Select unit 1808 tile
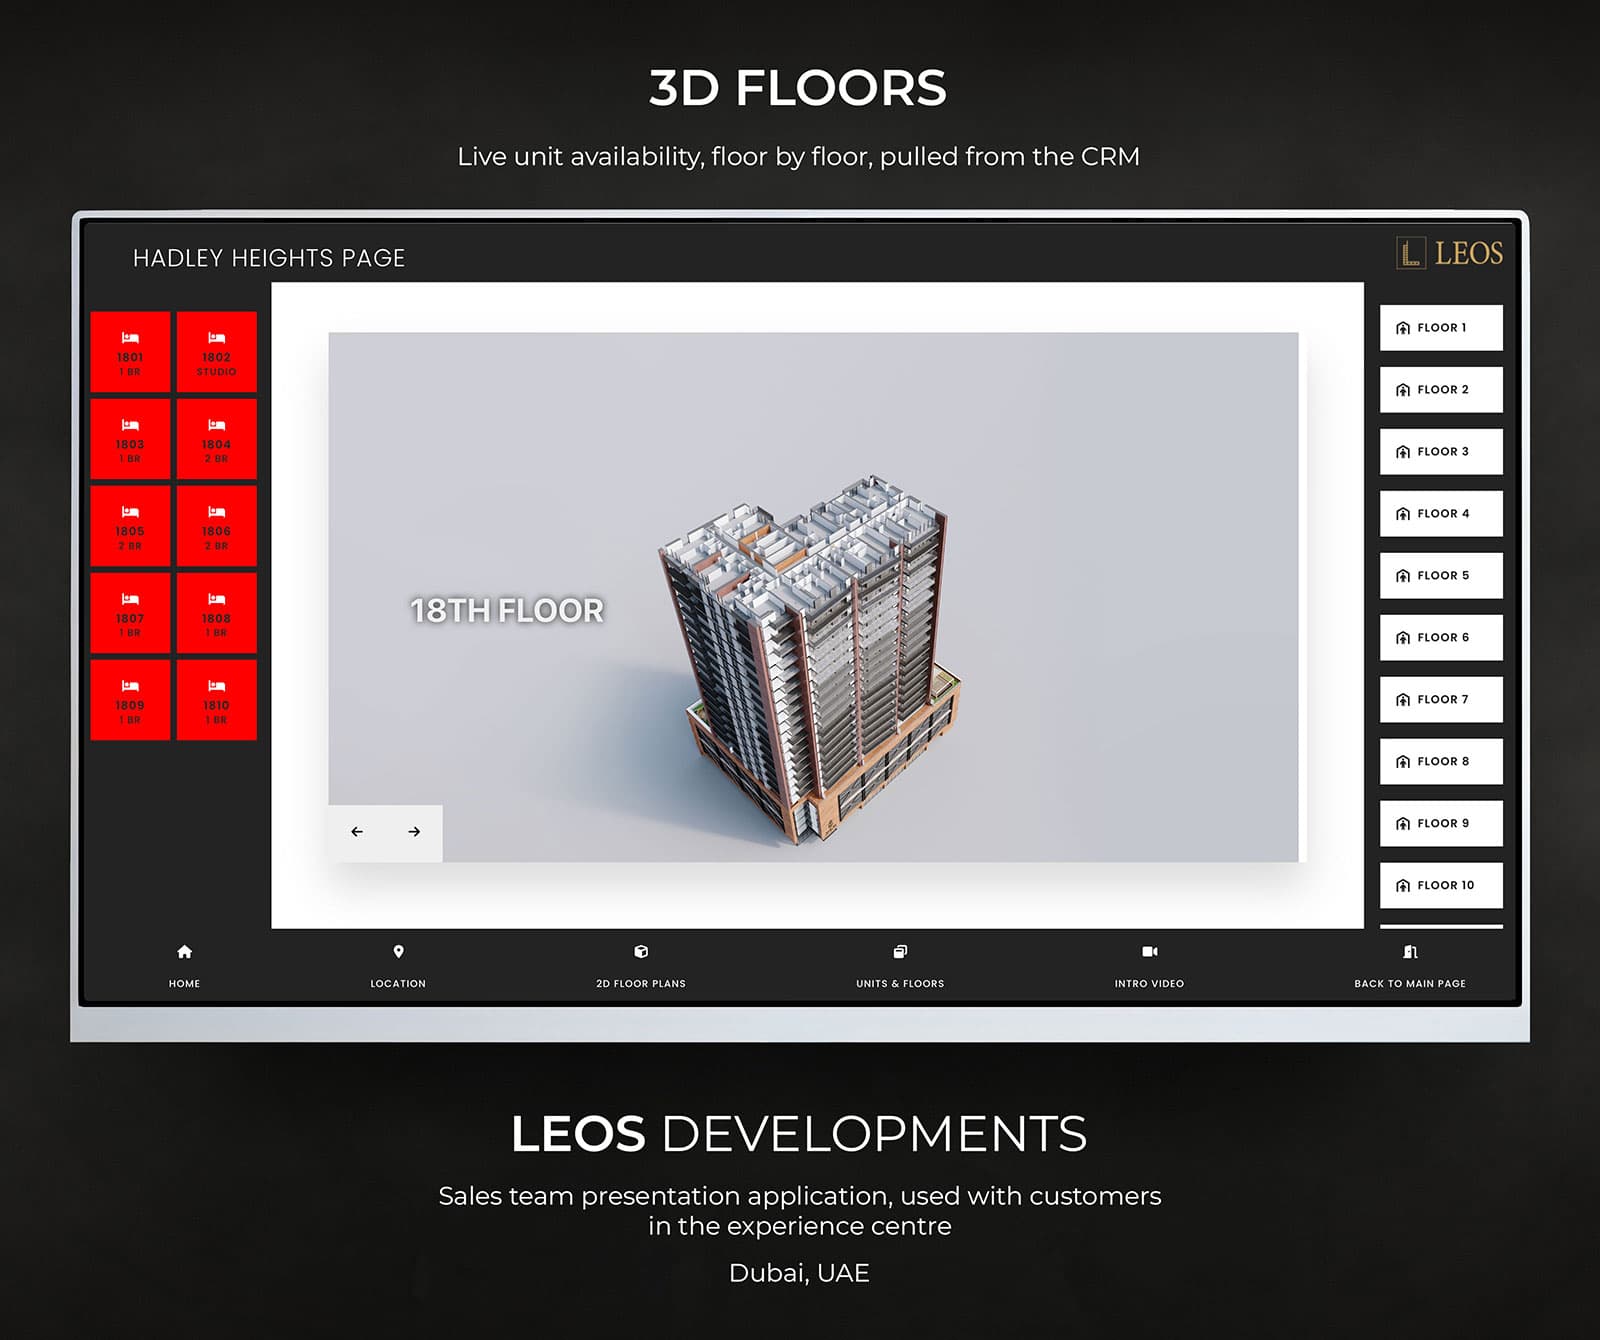The image size is (1600, 1340). [216, 612]
